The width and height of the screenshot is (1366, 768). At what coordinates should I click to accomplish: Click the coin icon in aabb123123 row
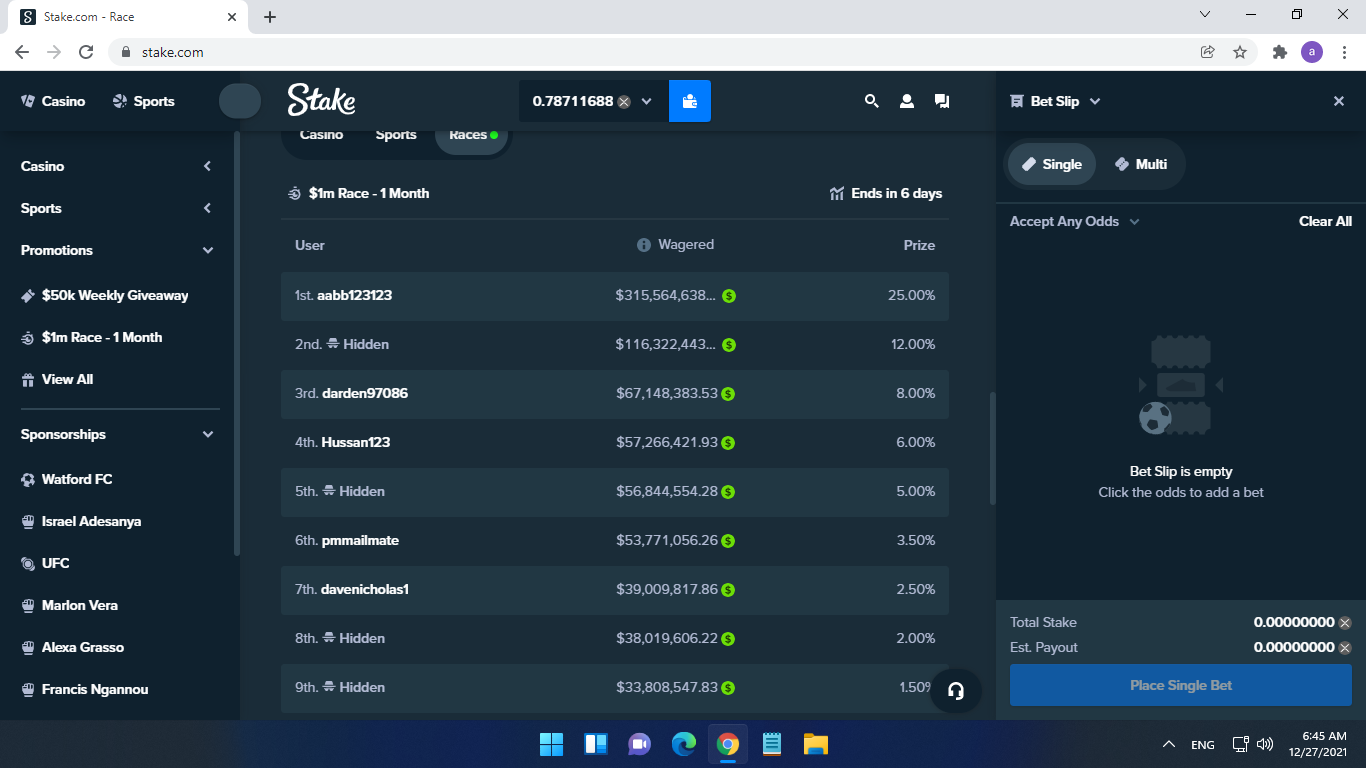[729, 296]
